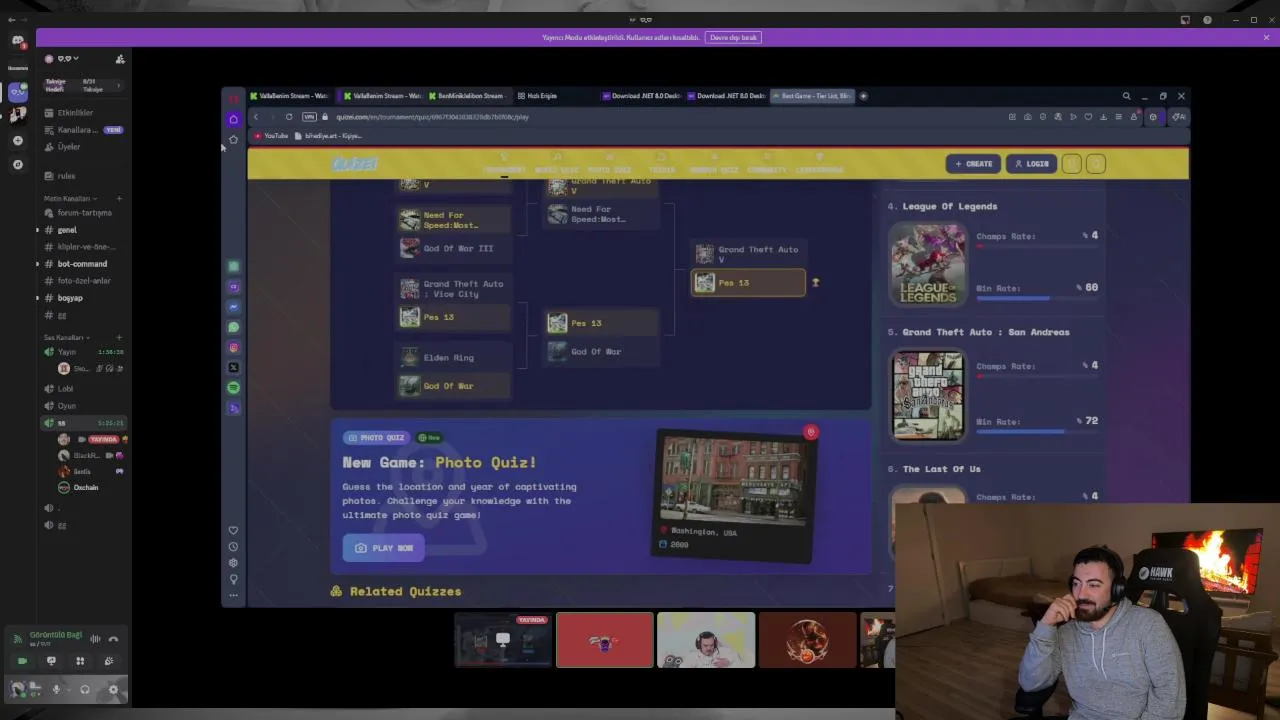The width and height of the screenshot is (1280, 720).
Task: Click the invite people icon in server header
Action: [x=120, y=59]
